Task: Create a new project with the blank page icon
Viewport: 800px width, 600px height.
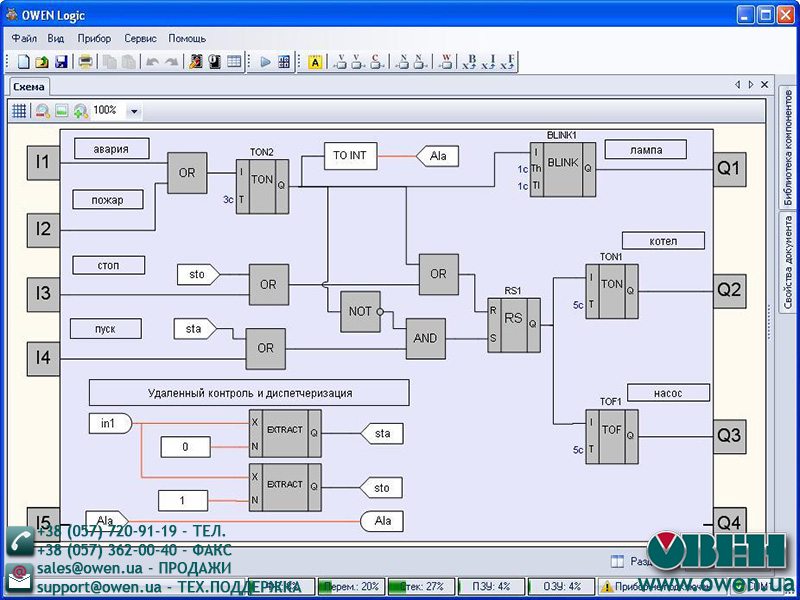Action: click(x=23, y=62)
